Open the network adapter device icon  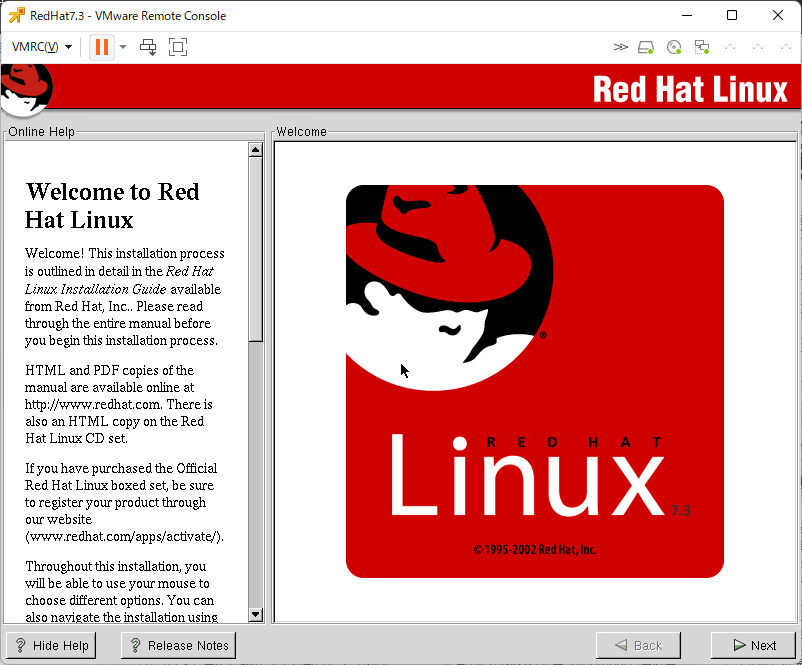[702, 48]
